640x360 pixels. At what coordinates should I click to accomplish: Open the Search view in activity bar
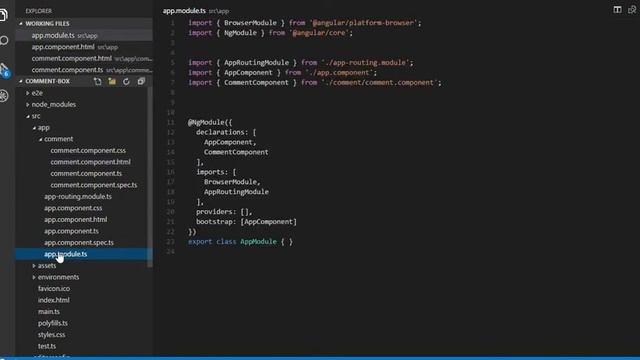pyautogui.click(x=4, y=40)
